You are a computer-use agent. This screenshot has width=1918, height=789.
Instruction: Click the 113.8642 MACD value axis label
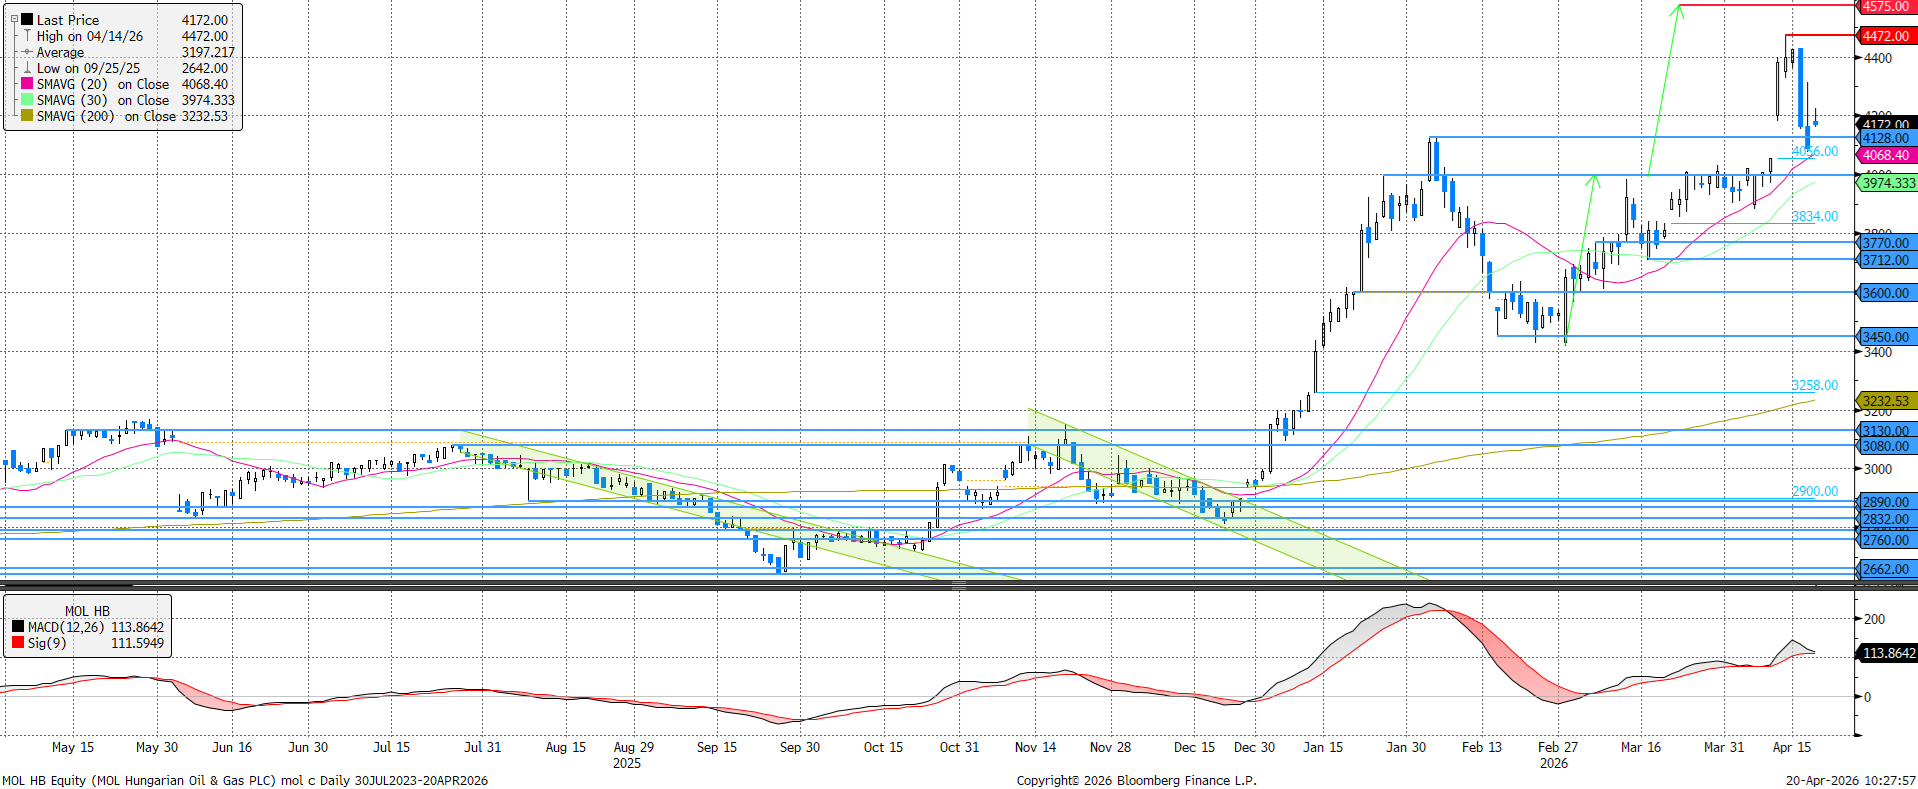pos(1888,653)
